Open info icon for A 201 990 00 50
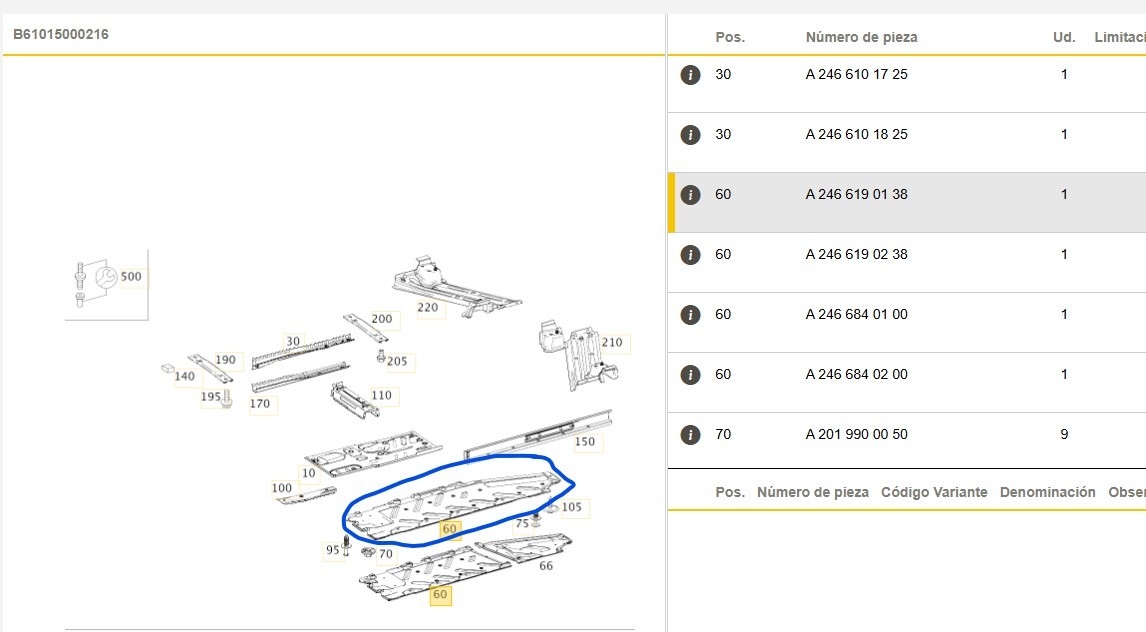The width and height of the screenshot is (1146, 632). click(x=690, y=435)
